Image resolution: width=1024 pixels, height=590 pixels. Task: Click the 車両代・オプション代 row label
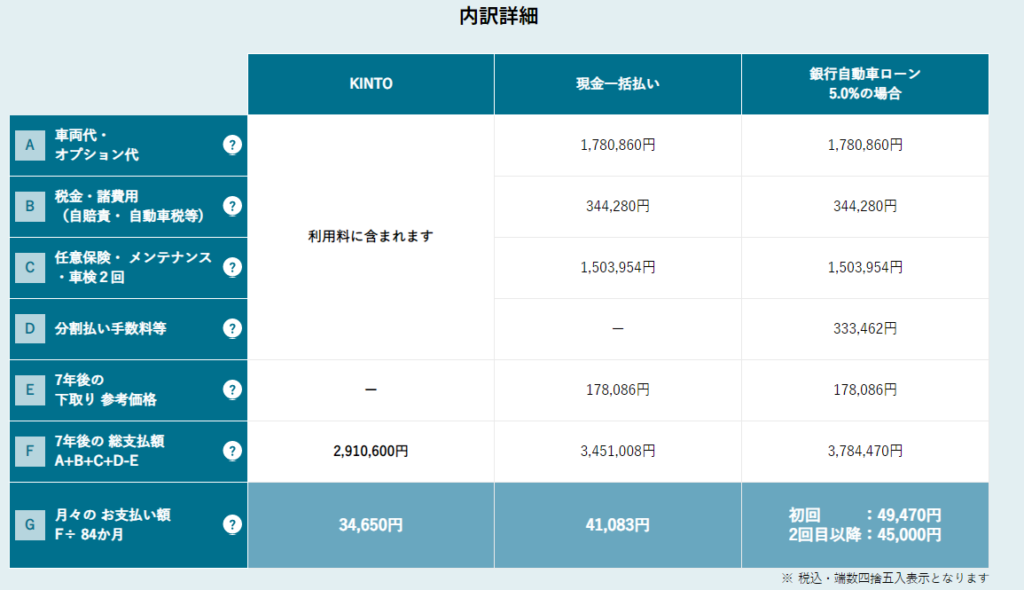(97, 145)
